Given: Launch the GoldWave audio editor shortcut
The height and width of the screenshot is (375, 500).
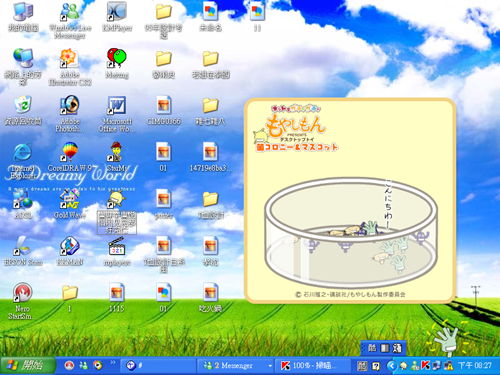Looking at the screenshot, I should point(70,204).
